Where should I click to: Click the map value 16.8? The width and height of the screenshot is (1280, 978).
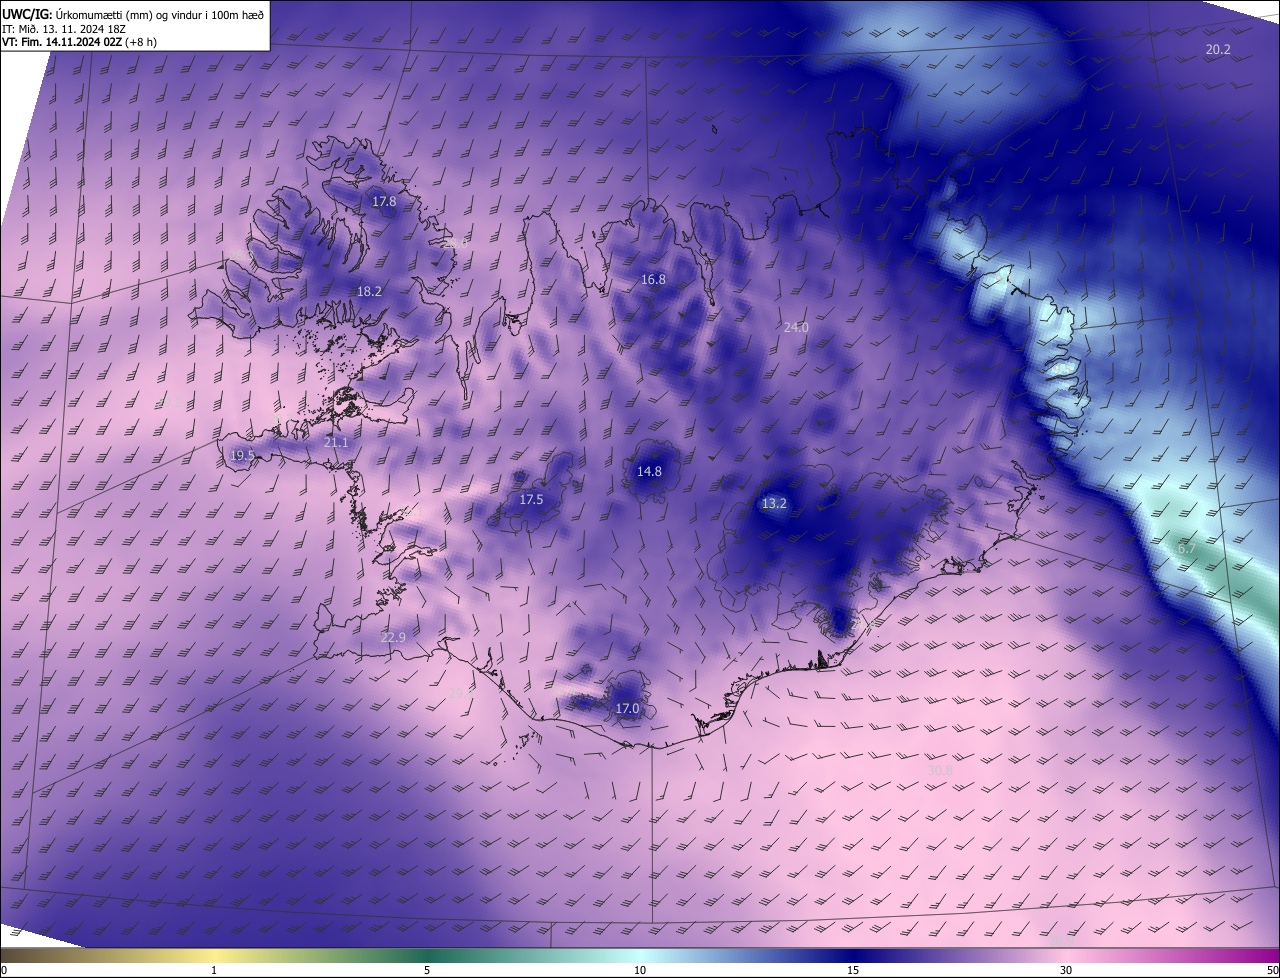pyautogui.click(x=653, y=280)
